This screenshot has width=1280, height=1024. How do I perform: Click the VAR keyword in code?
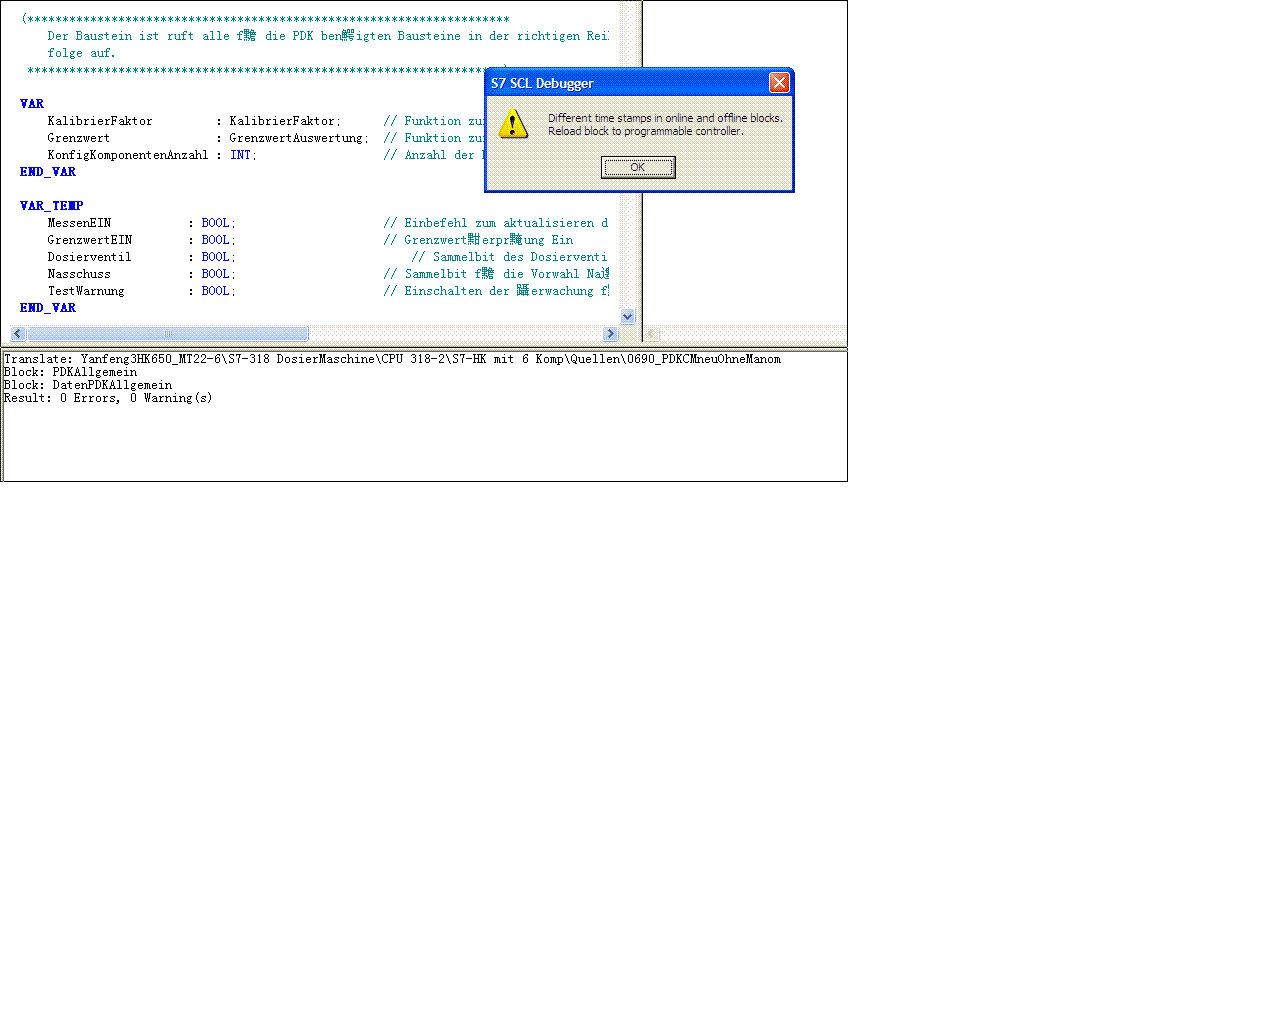tap(32, 104)
